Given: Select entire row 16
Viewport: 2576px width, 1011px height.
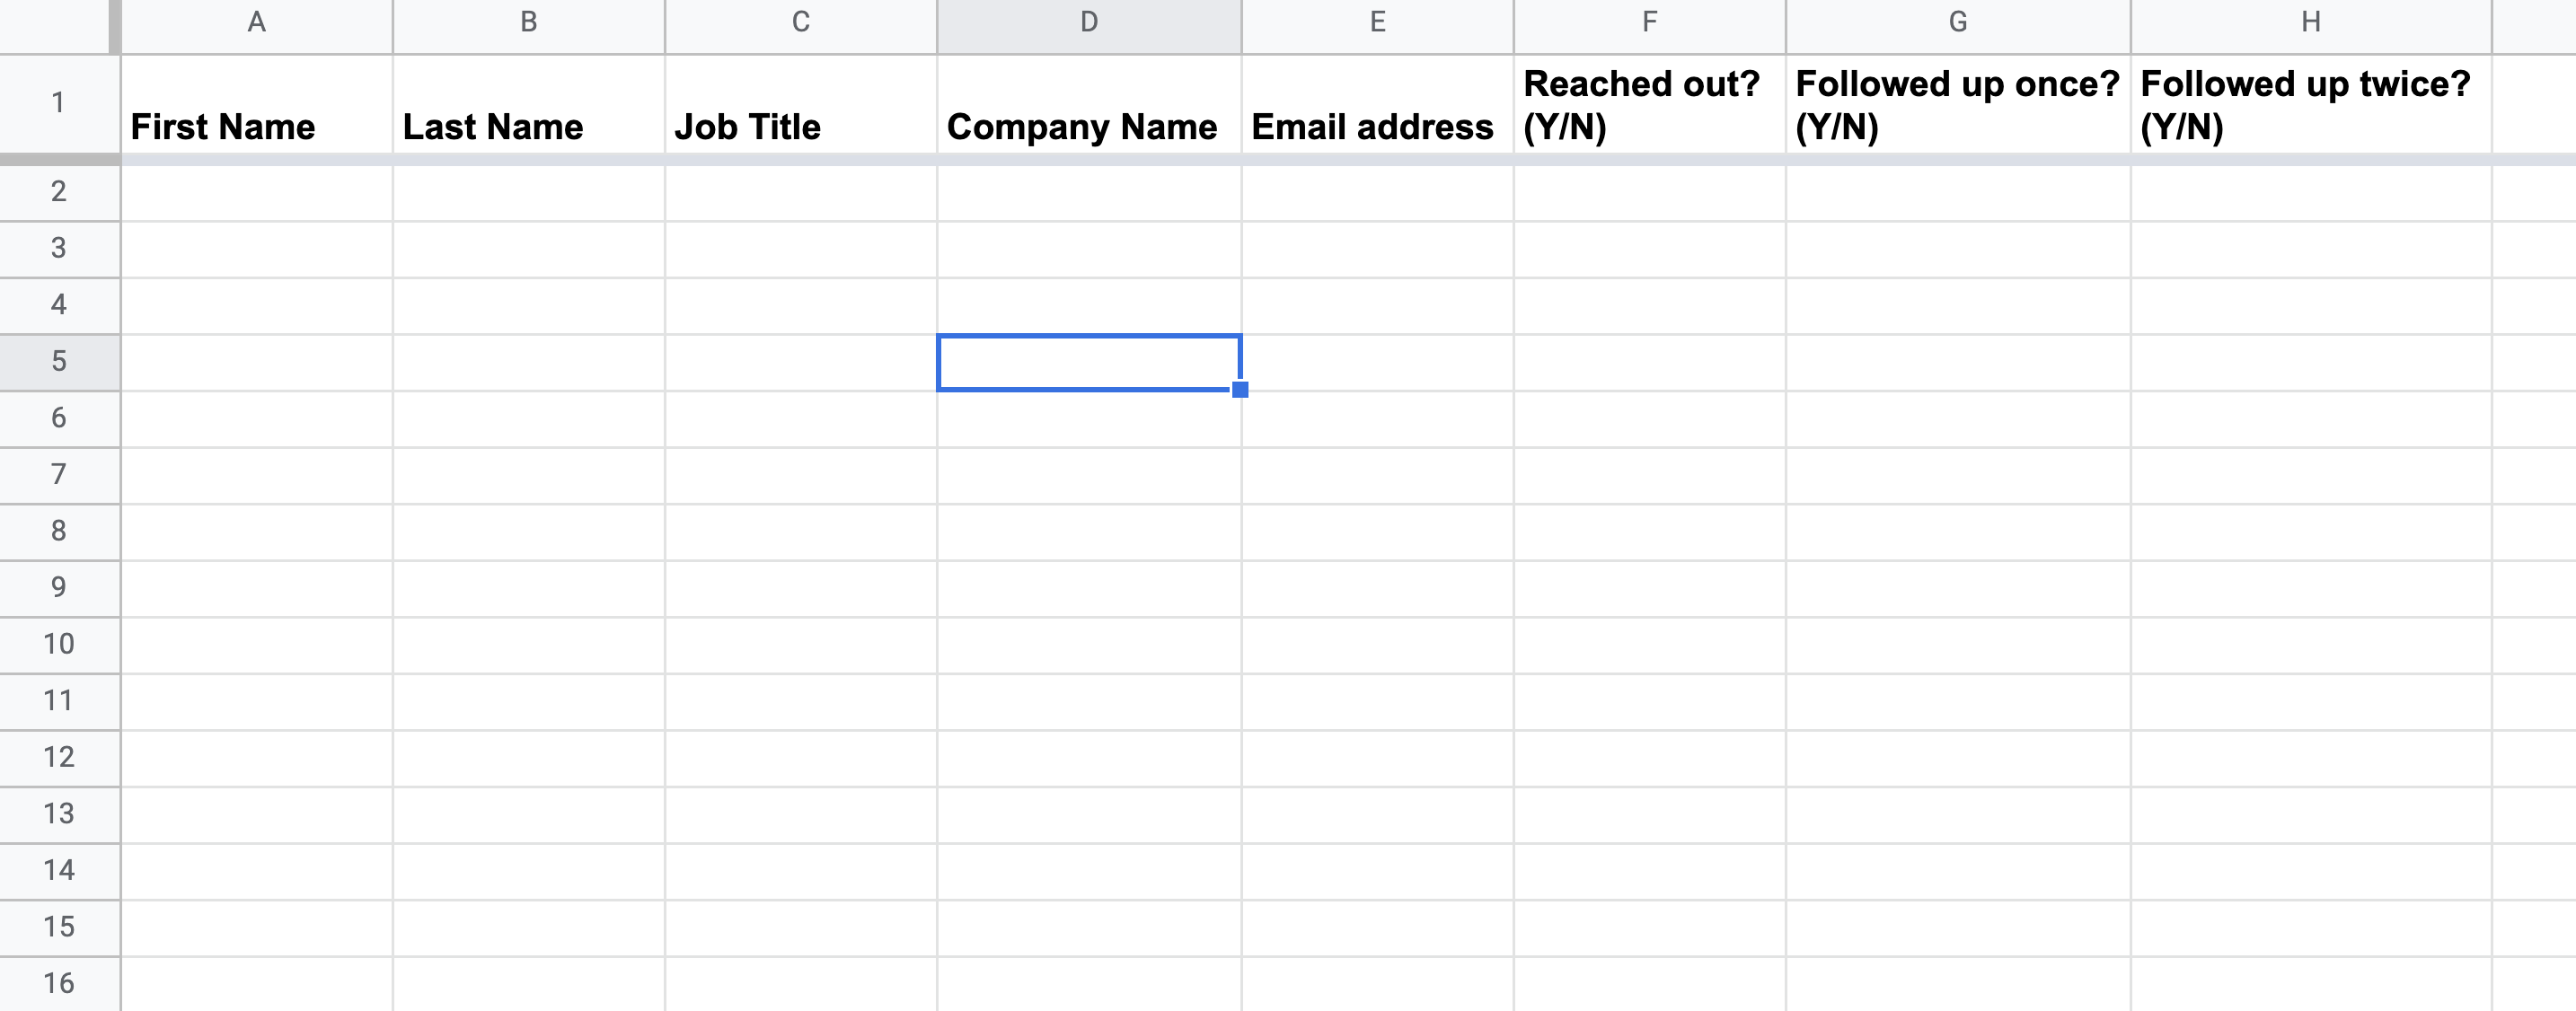Looking at the screenshot, I should (x=57, y=983).
